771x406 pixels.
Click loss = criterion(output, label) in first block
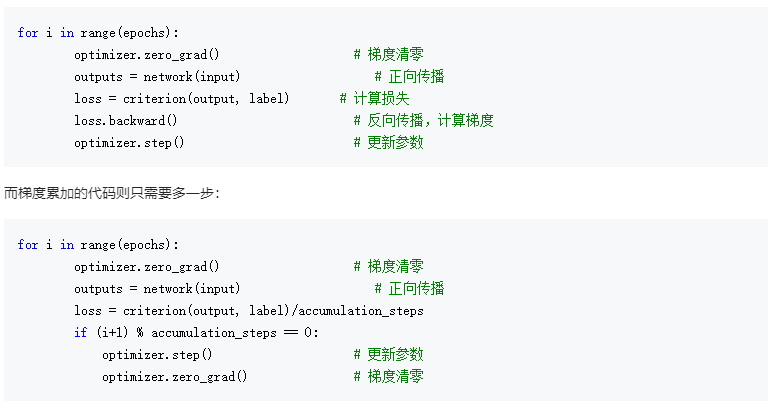(181, 99)
